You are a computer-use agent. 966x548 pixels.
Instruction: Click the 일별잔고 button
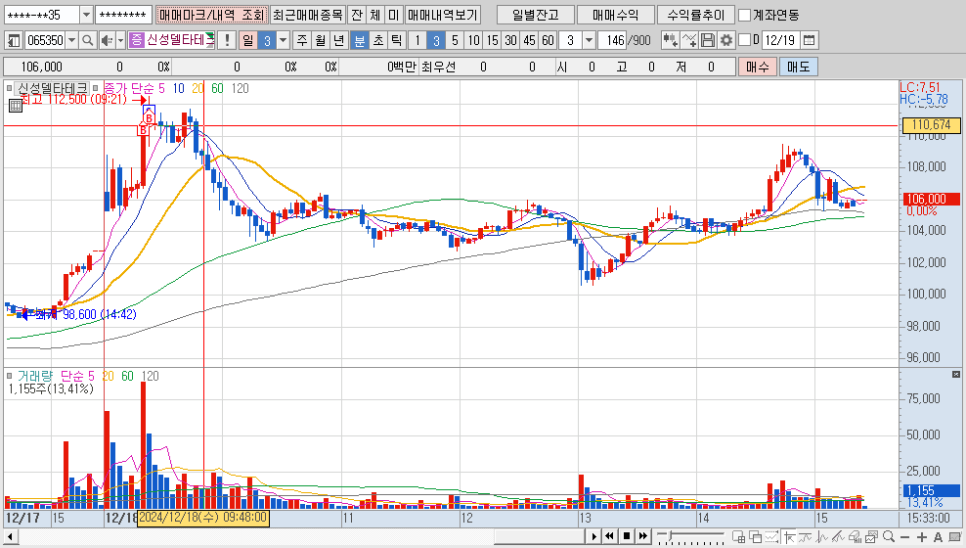pyautogui.click(x=535, y=15)
